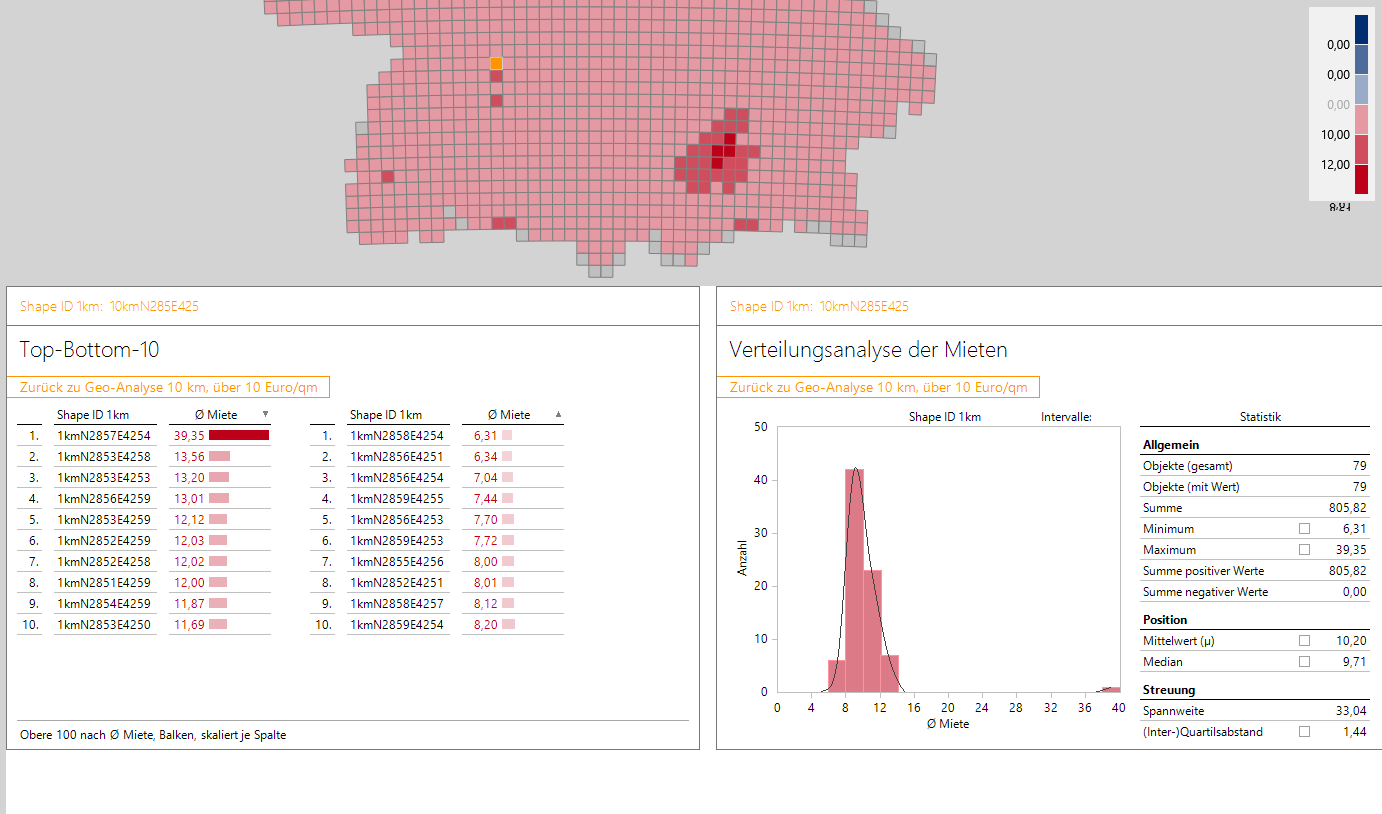Viewport: 1382px width, 814px height.
Task: Click 'Zurück zu Geo-Analyse' link under Verteilungsanalyse
Action: (x=878, y=387)
